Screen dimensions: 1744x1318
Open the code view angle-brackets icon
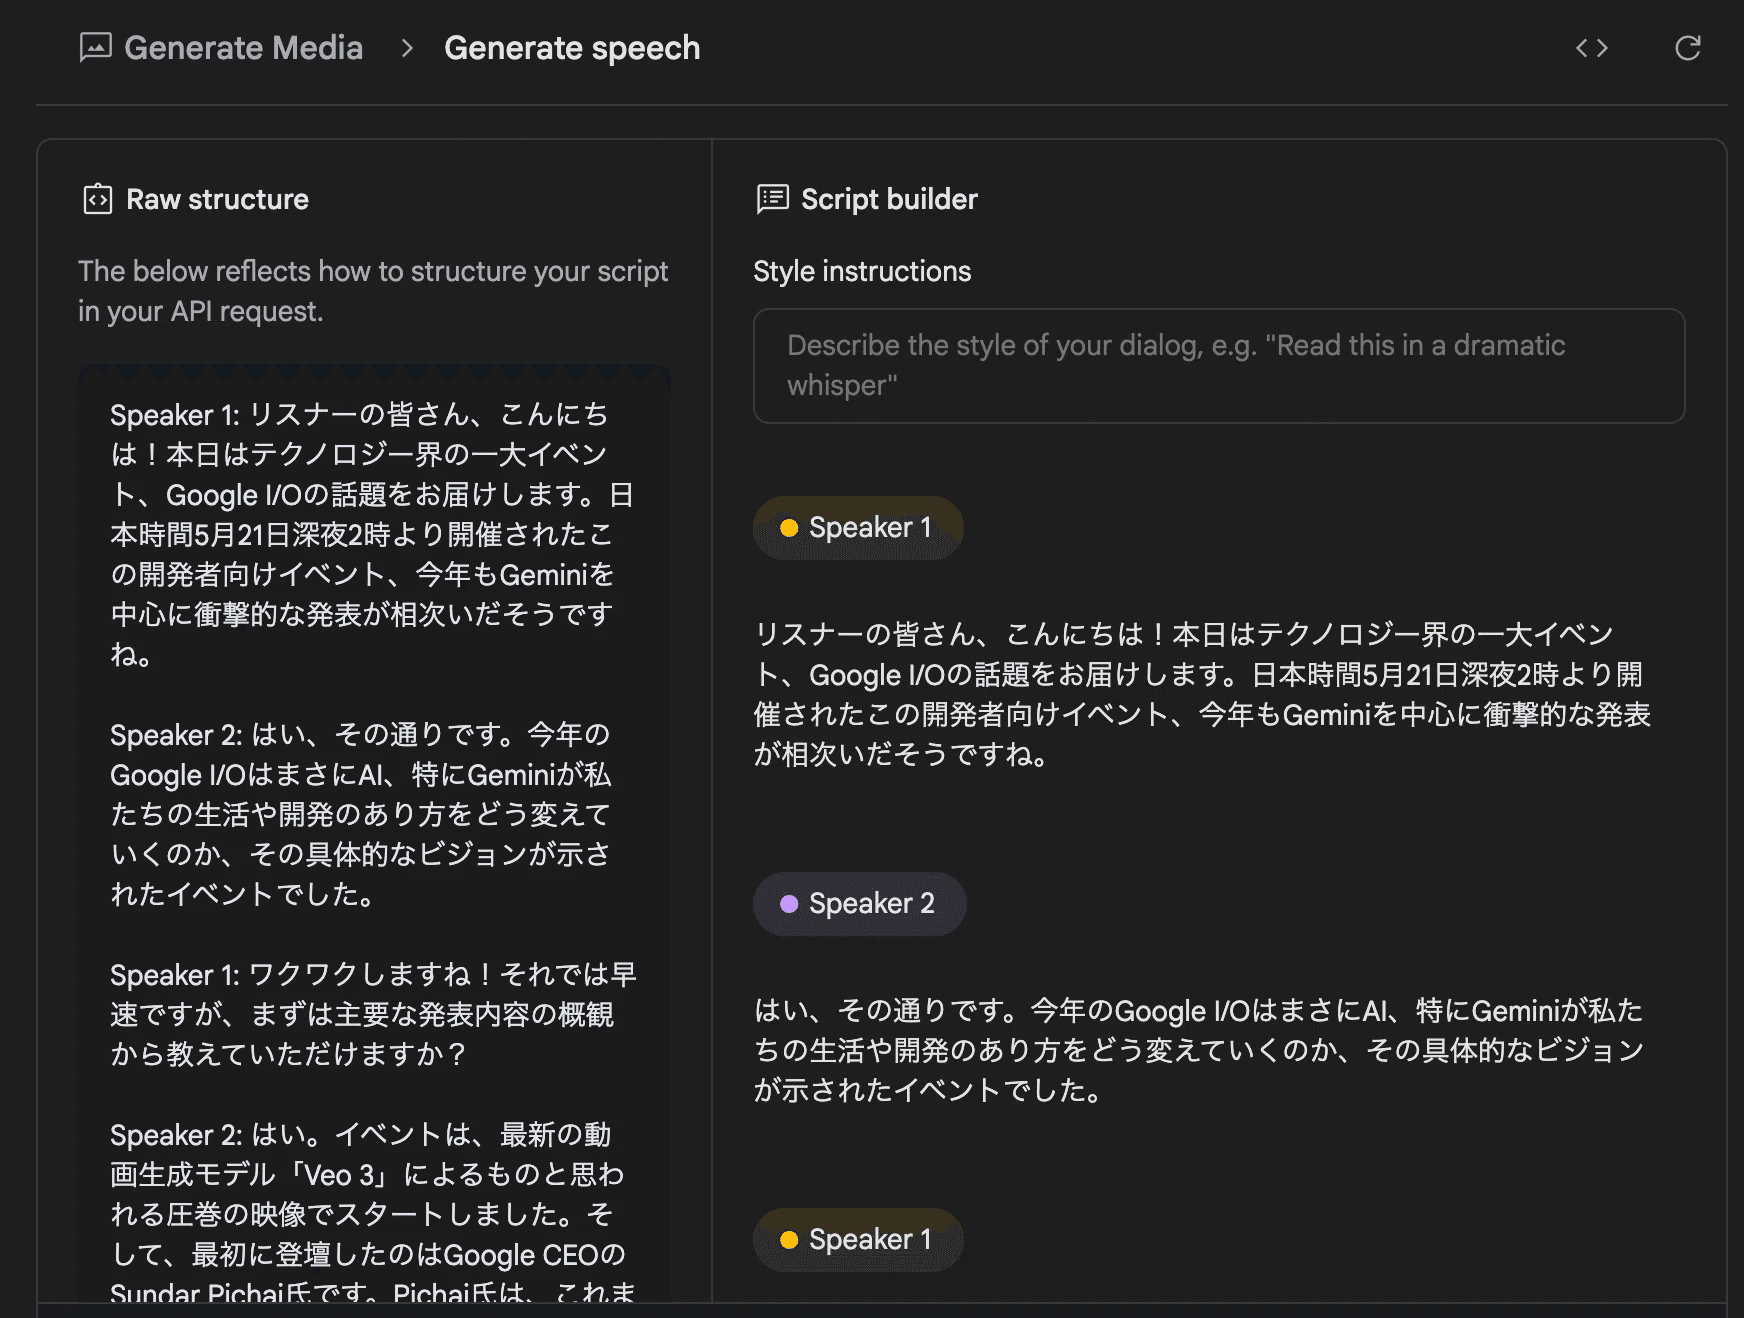1591,48
